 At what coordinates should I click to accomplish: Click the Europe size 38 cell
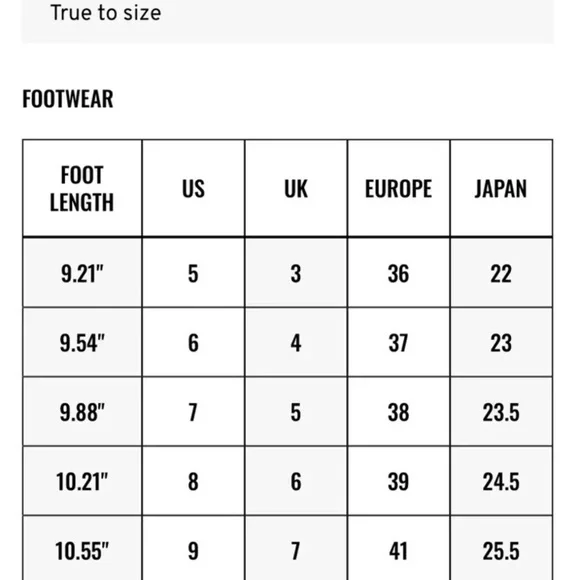pos(399,412)
